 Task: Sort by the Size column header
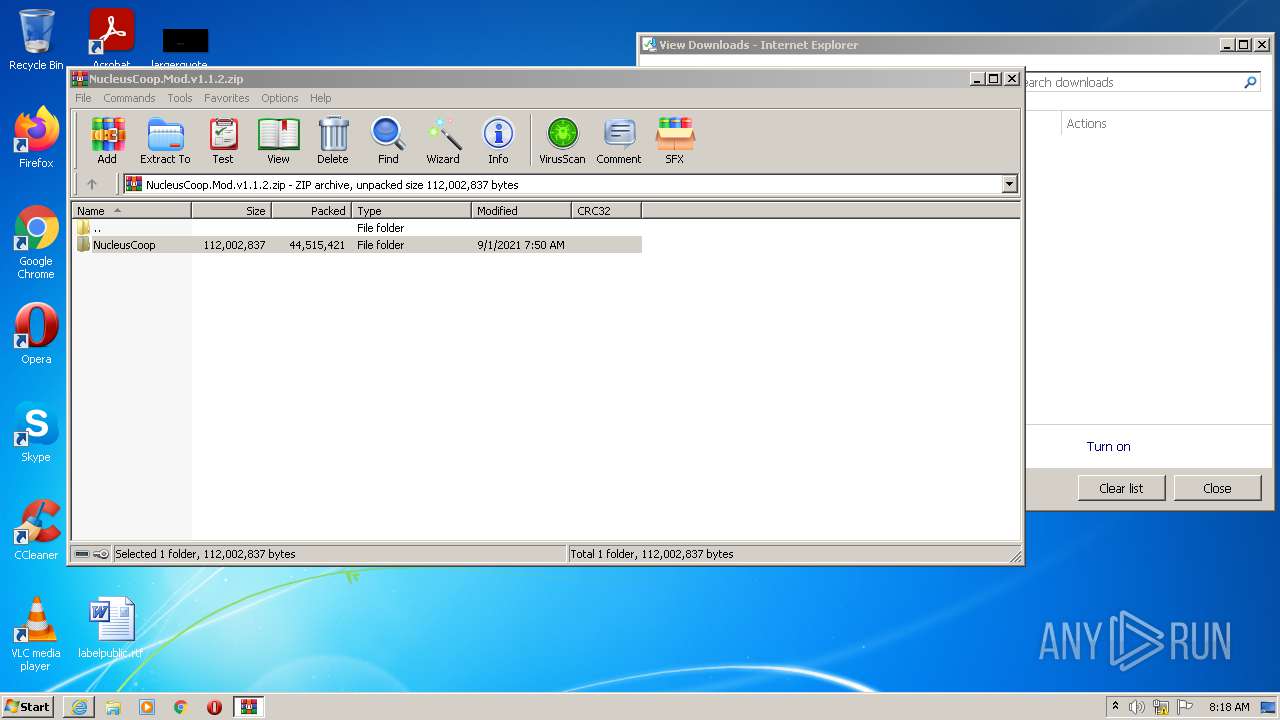(231, 211)
